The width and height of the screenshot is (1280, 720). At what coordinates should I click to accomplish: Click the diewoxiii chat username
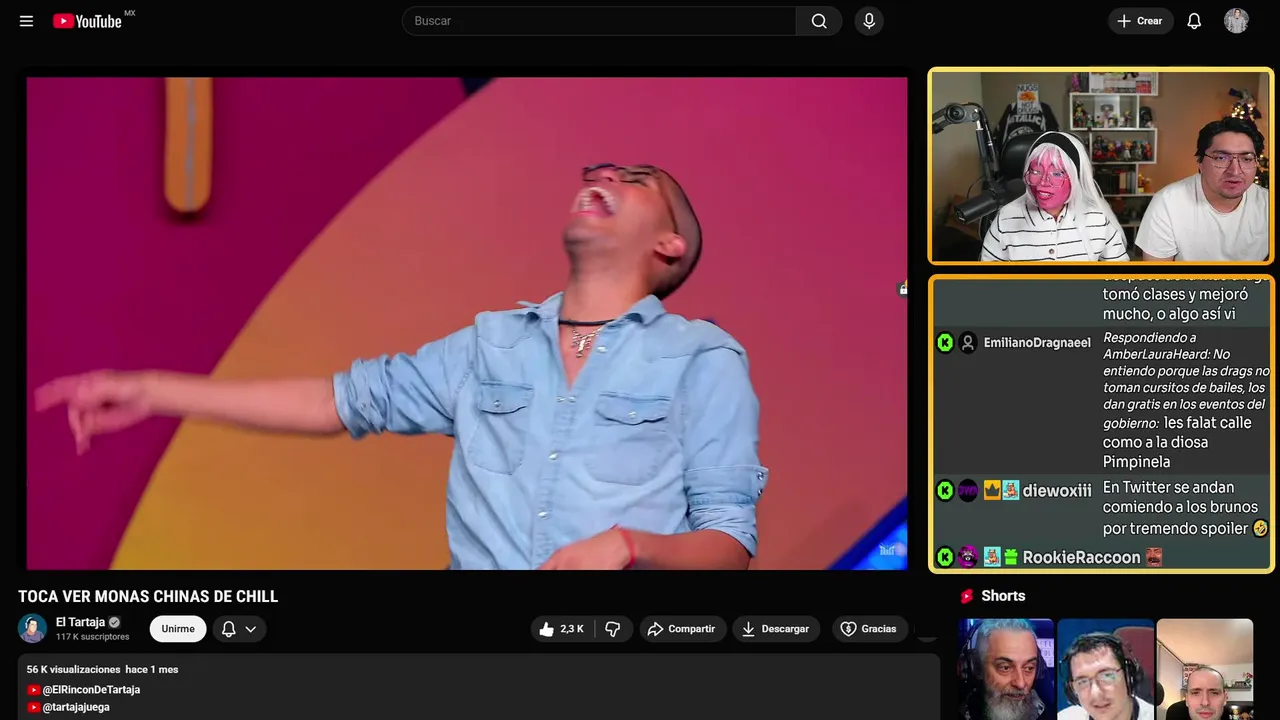coord(1057,491)
